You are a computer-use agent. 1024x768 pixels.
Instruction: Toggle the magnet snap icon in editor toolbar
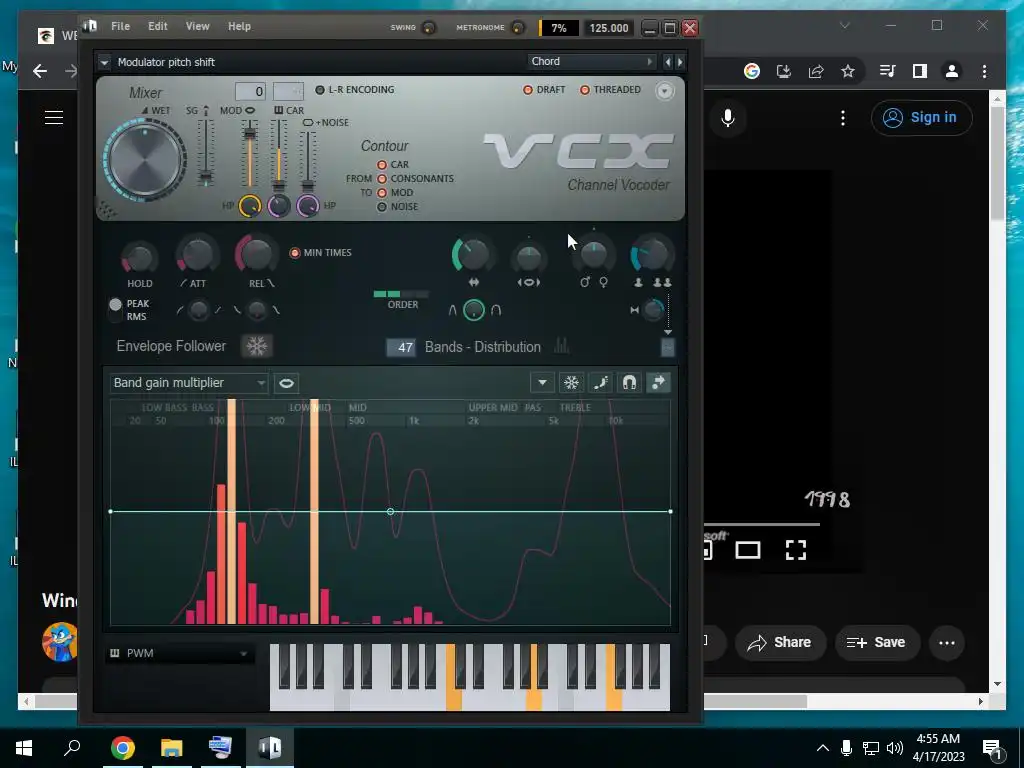pyautogui.click(x=630, y=383)
